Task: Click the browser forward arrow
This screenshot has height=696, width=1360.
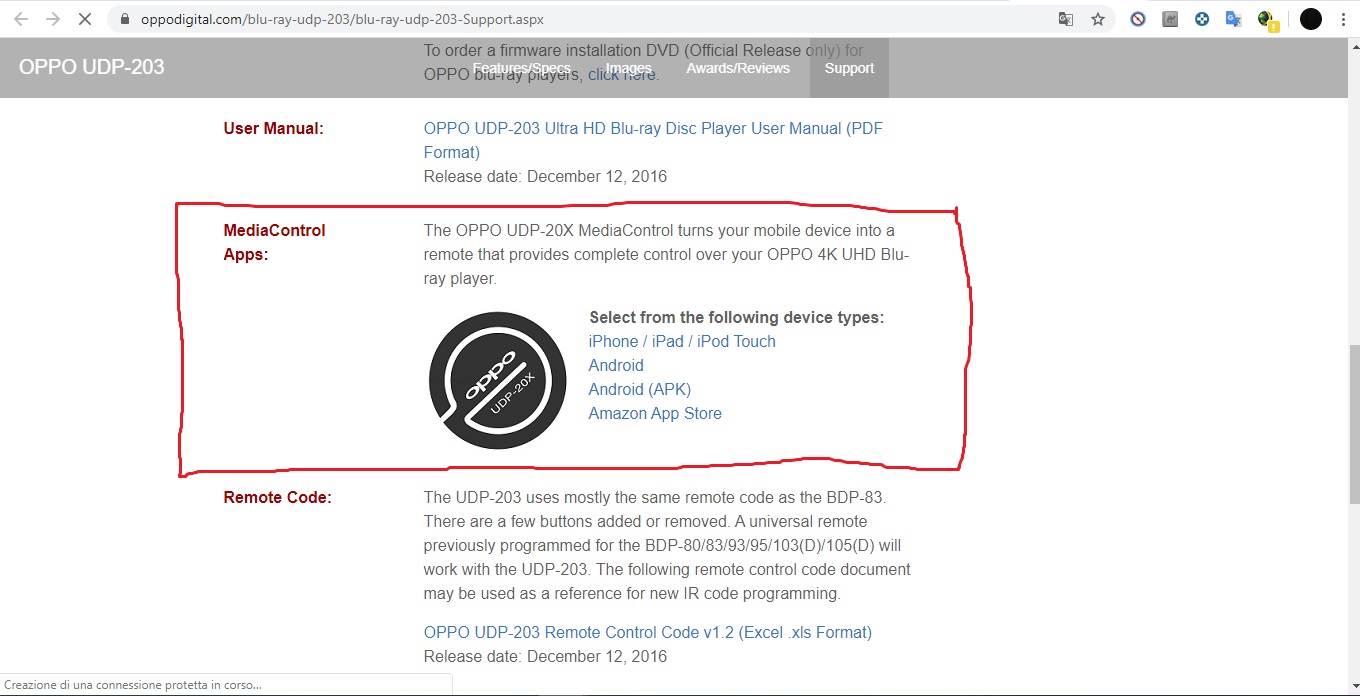Action: pos(53,19)
